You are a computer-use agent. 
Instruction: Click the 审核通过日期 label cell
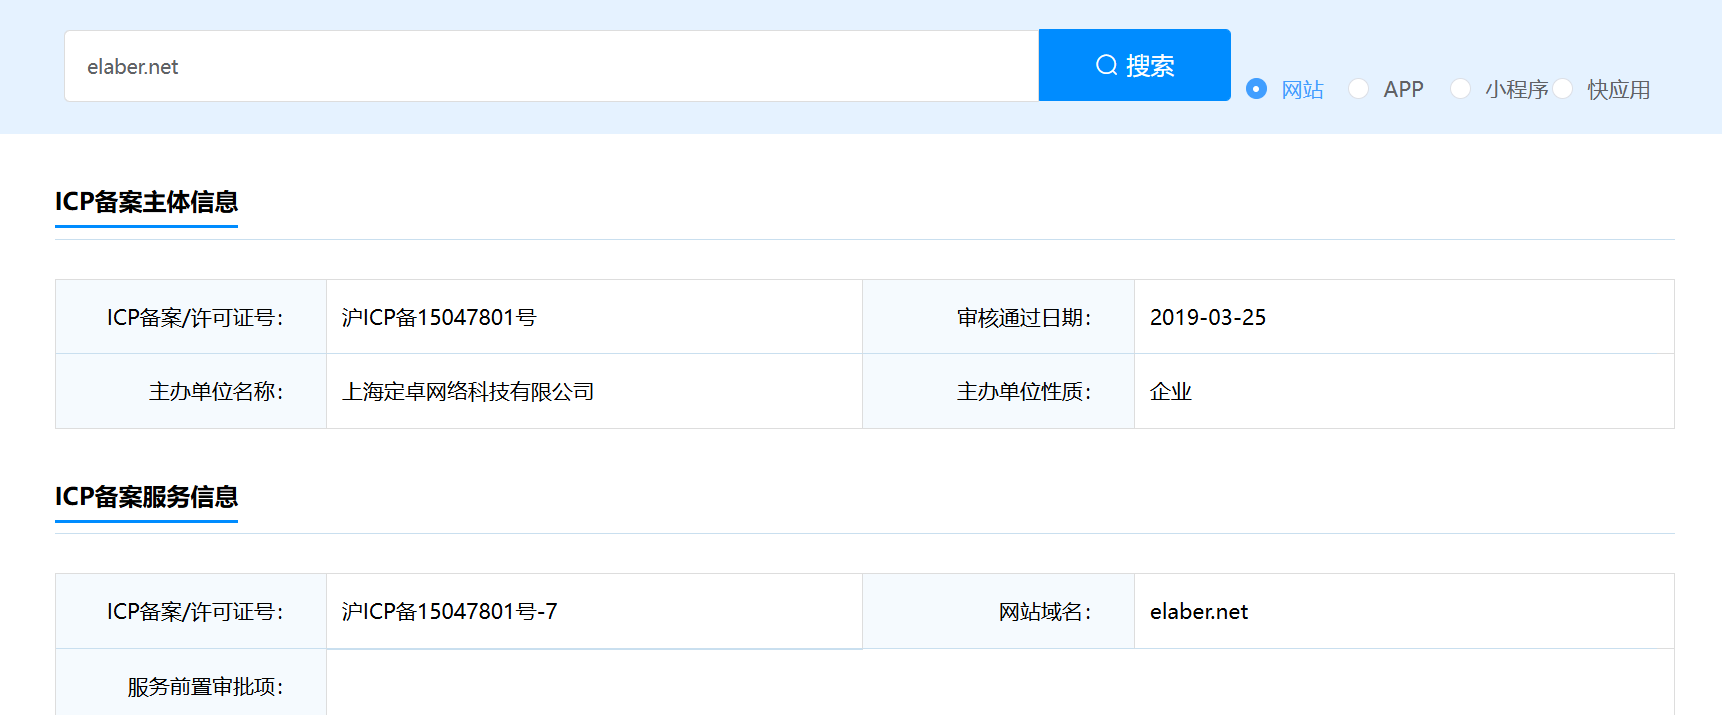pyautogui.click(x=1023, y=318)
